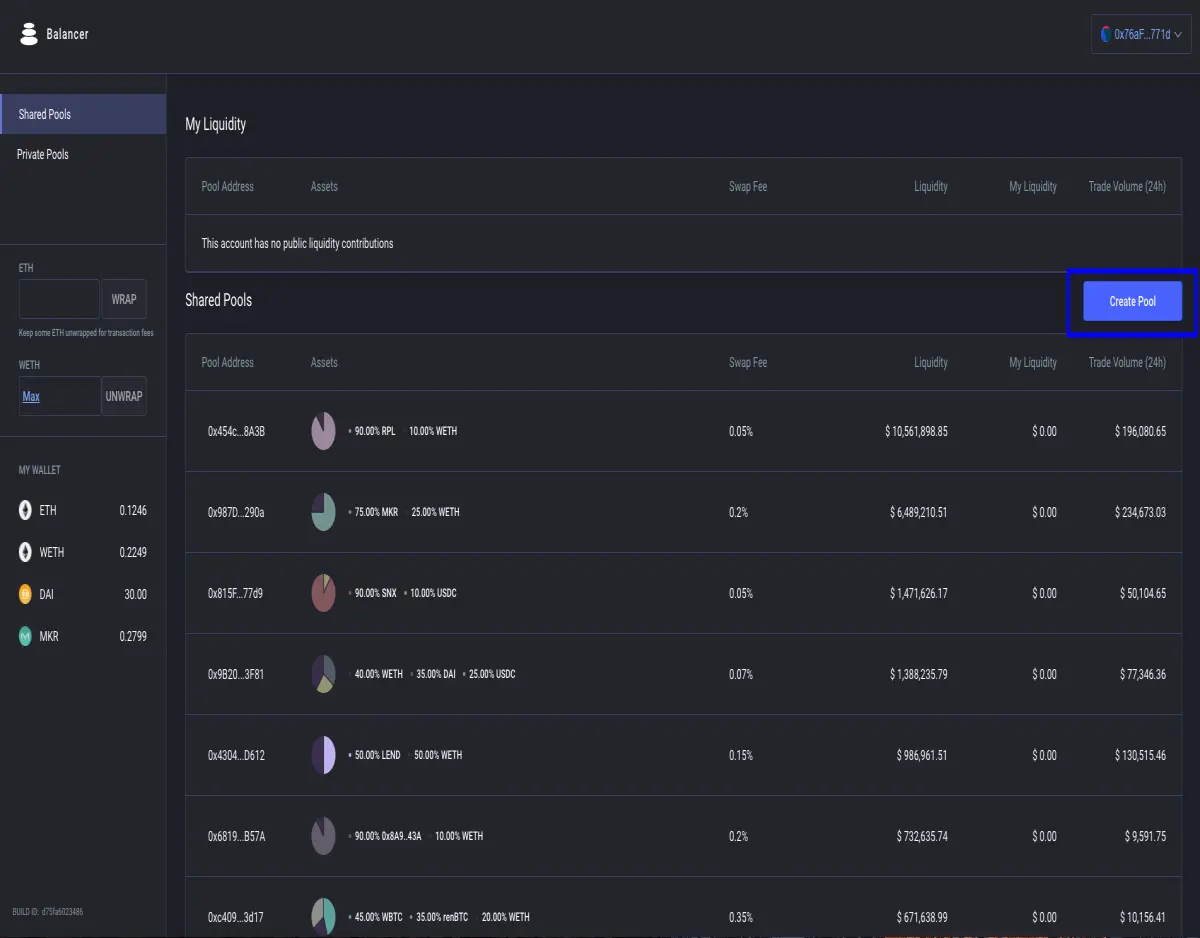Click the WETH balance 0.2249
This screenshot has width=1200, height=938.
click(133, 552)
